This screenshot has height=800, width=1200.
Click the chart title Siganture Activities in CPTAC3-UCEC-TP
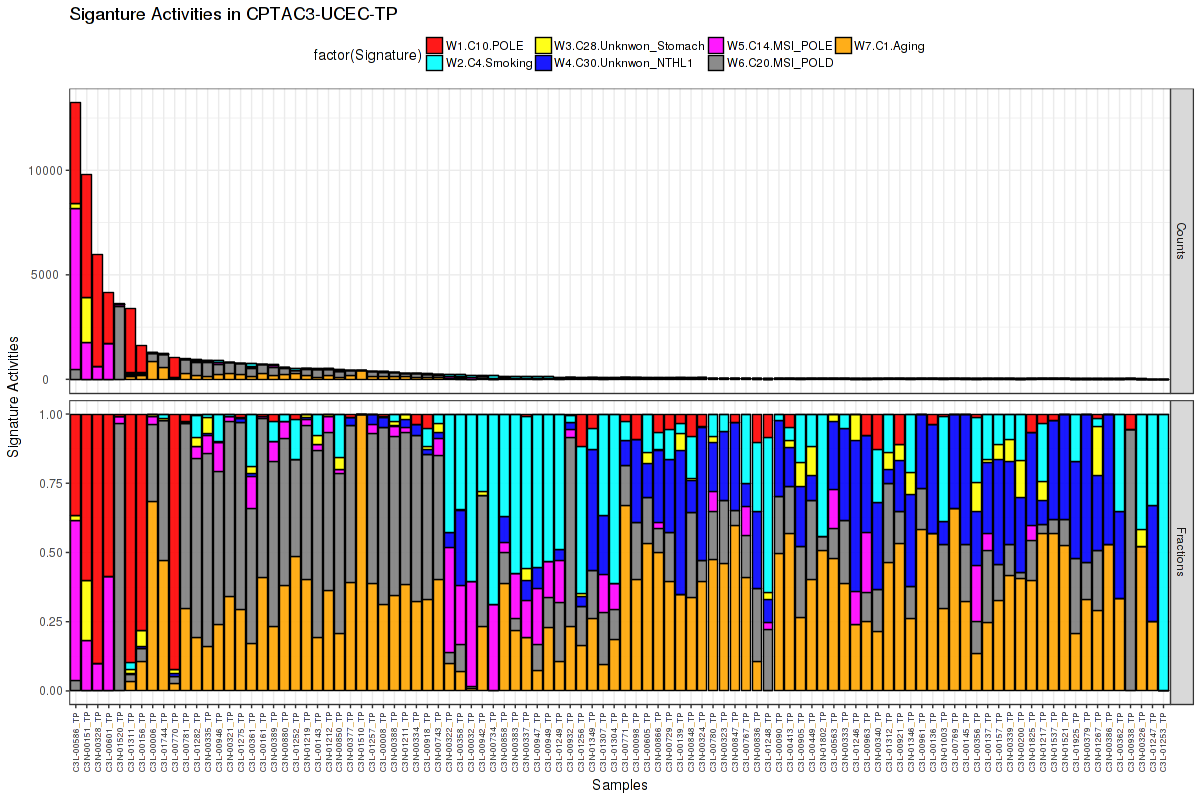point(234,15)
